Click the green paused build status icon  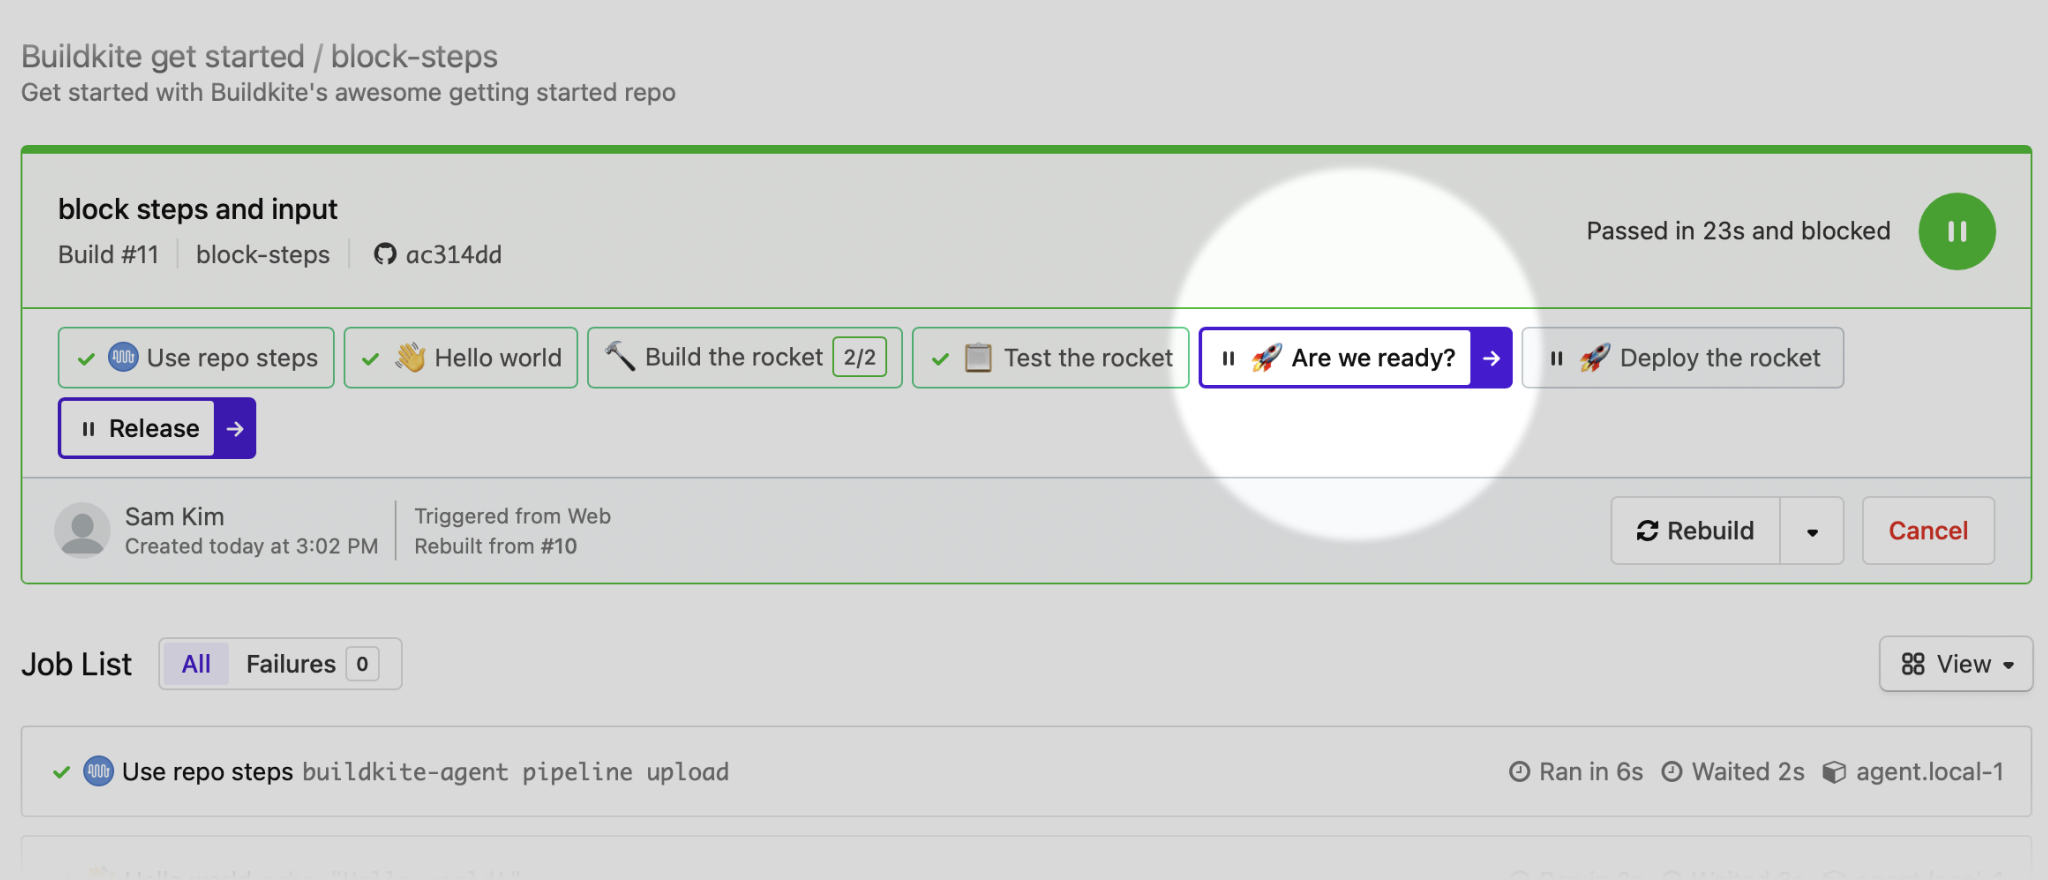pos(1956,231)
